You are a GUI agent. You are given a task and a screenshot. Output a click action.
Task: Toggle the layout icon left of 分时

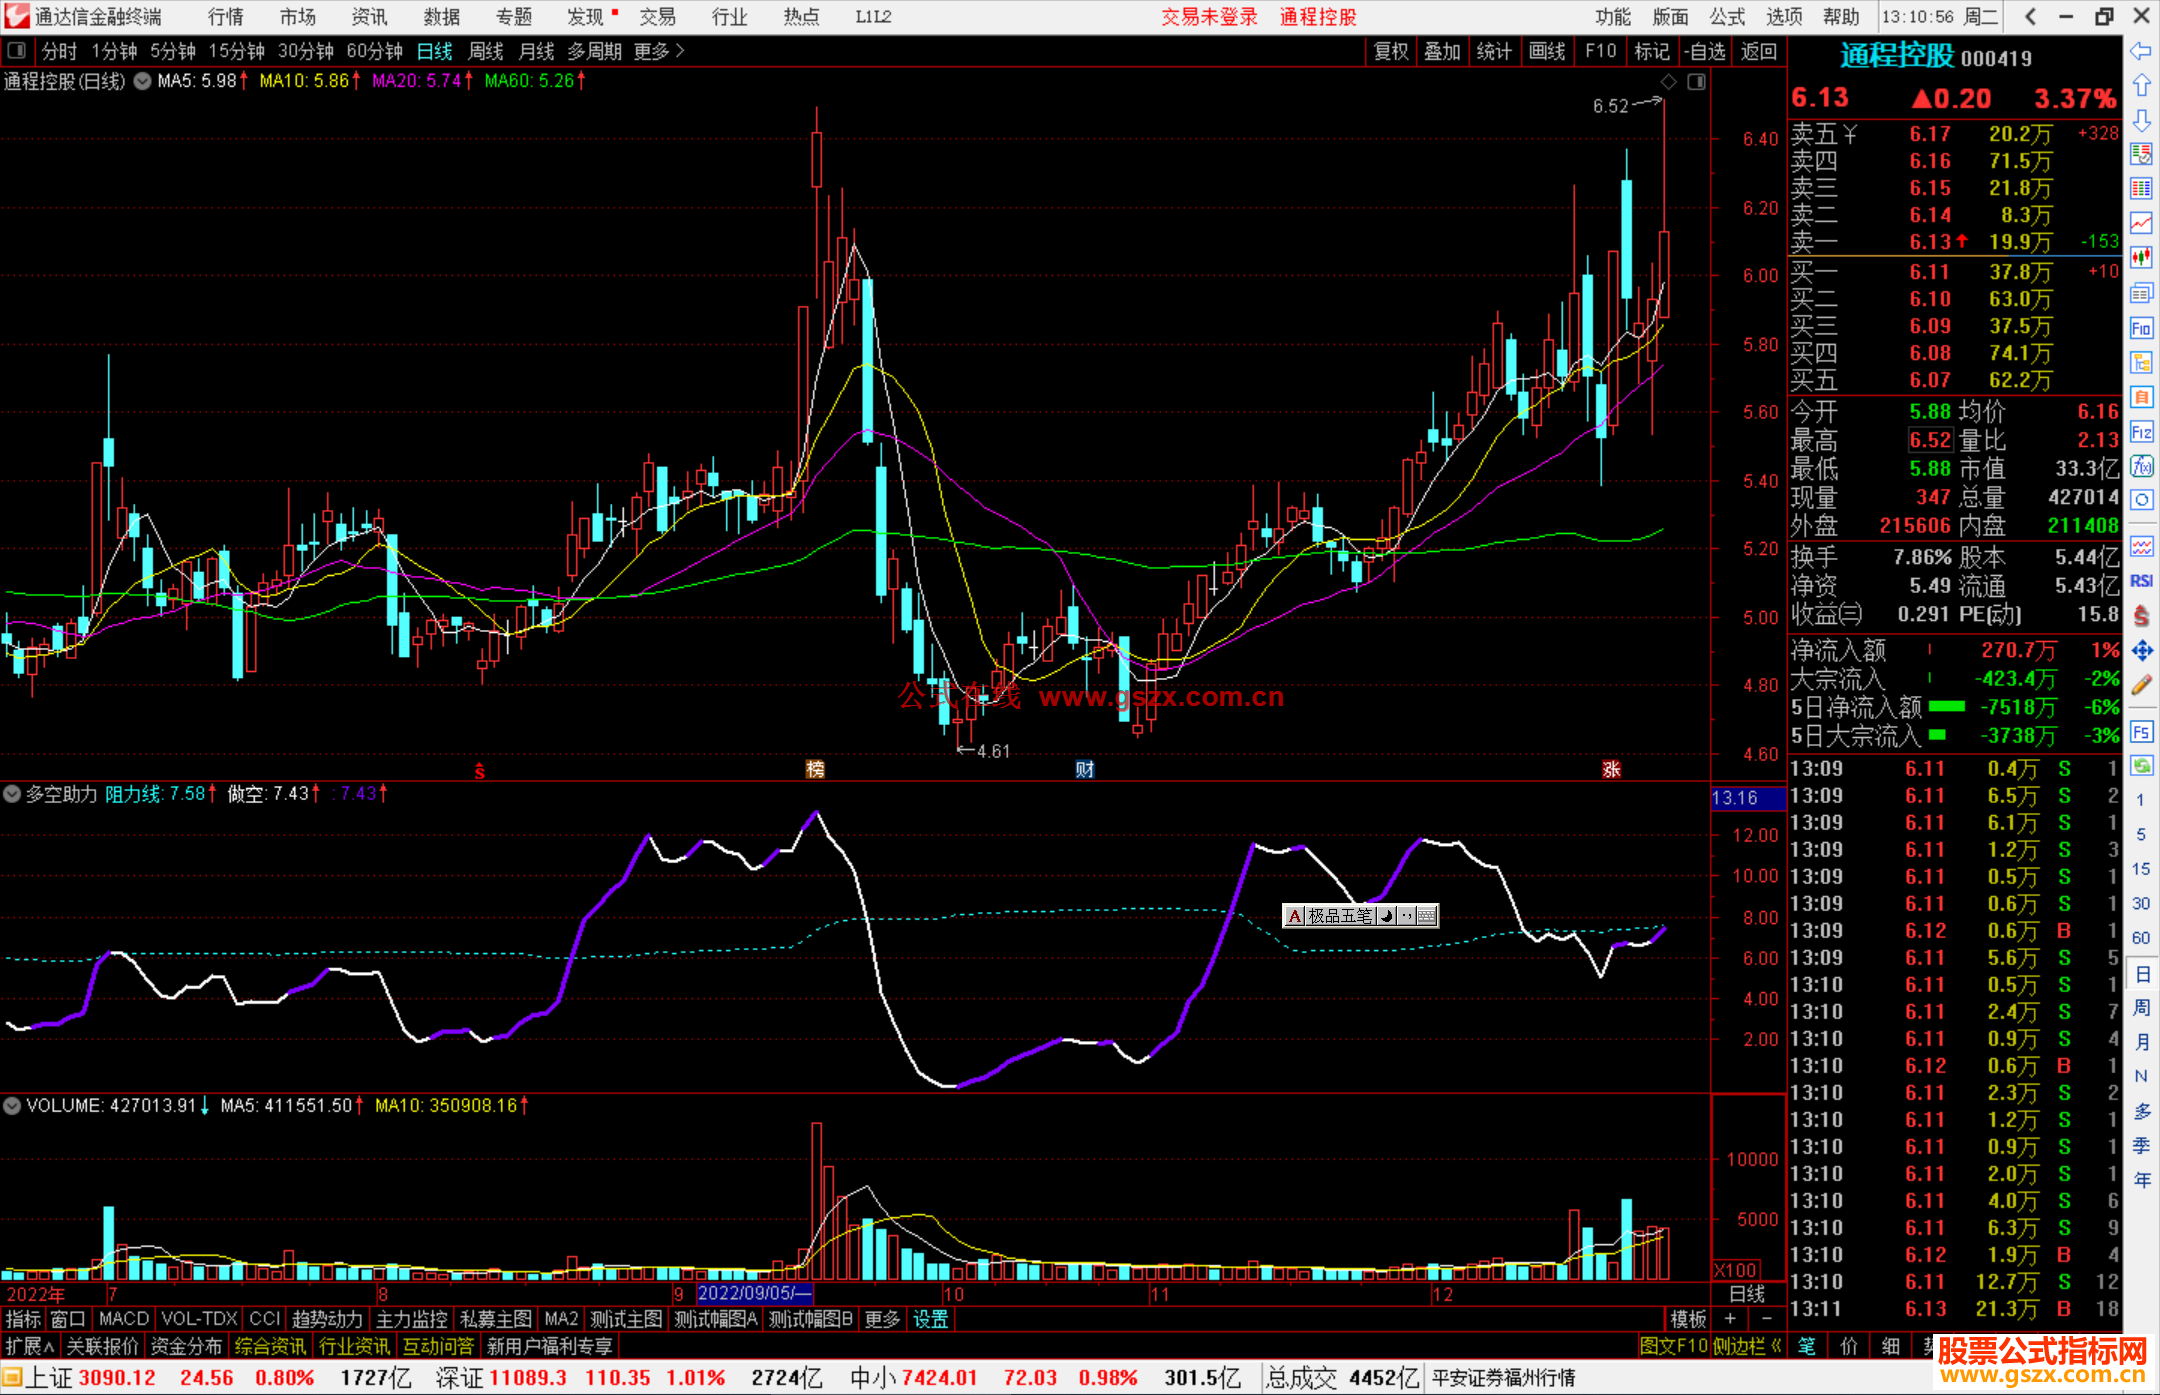[x=17, y=51]
